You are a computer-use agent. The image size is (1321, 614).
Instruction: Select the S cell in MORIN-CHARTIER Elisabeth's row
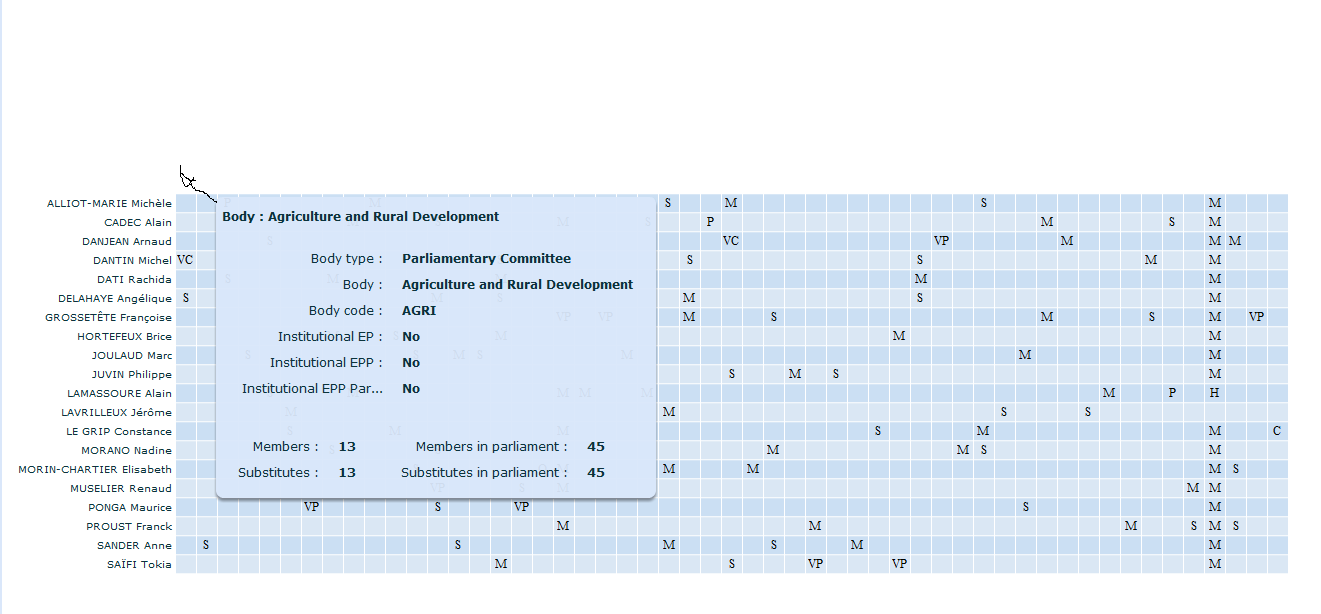pyautogui.click(x=1236, y=469)
